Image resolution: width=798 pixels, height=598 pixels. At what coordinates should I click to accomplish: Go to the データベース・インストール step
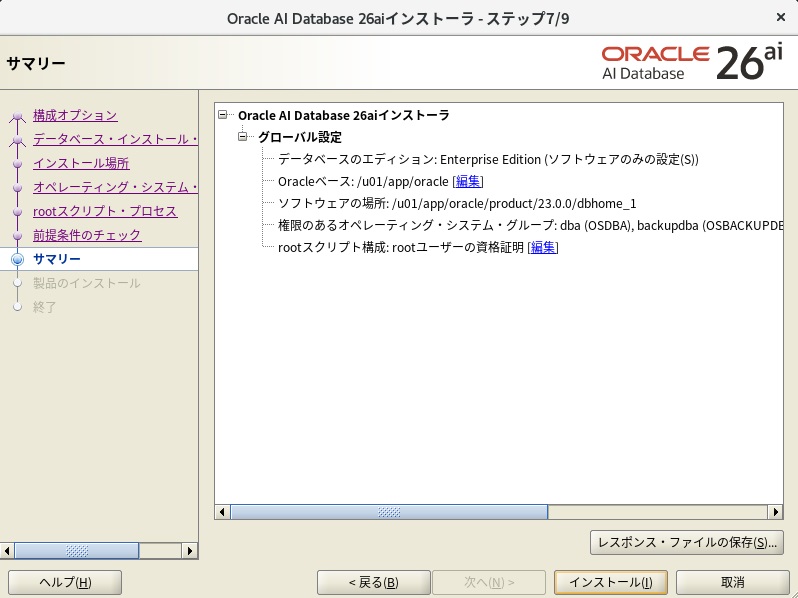(116, 139)
